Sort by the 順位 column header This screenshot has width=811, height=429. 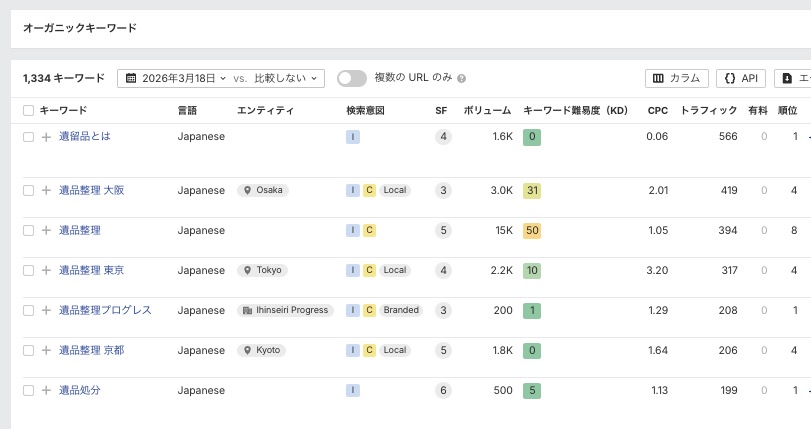pos(787,110)
